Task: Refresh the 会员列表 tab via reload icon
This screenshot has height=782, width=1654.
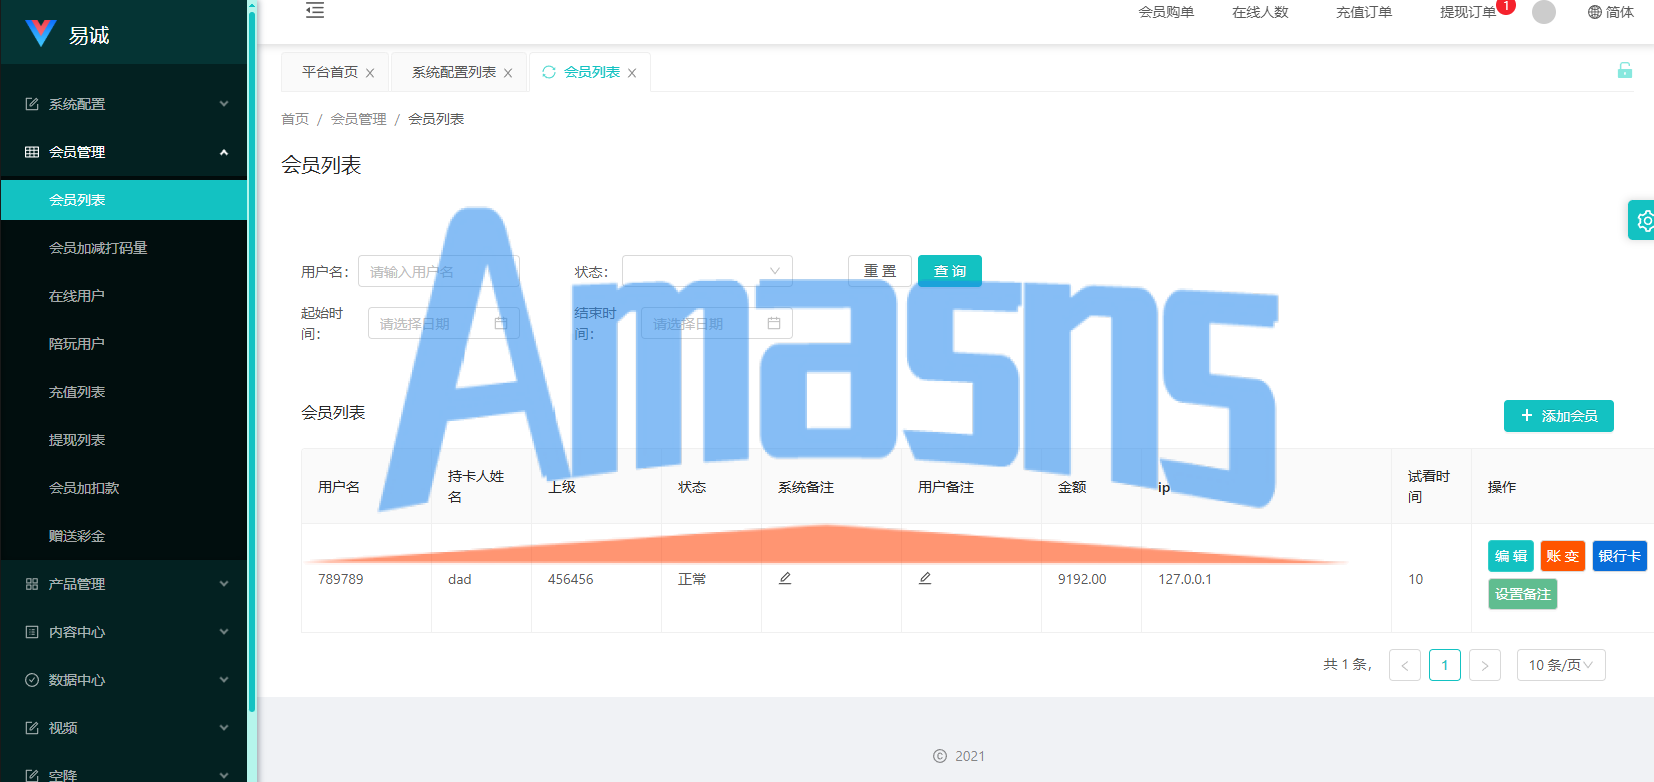Action: pos(549,72)
